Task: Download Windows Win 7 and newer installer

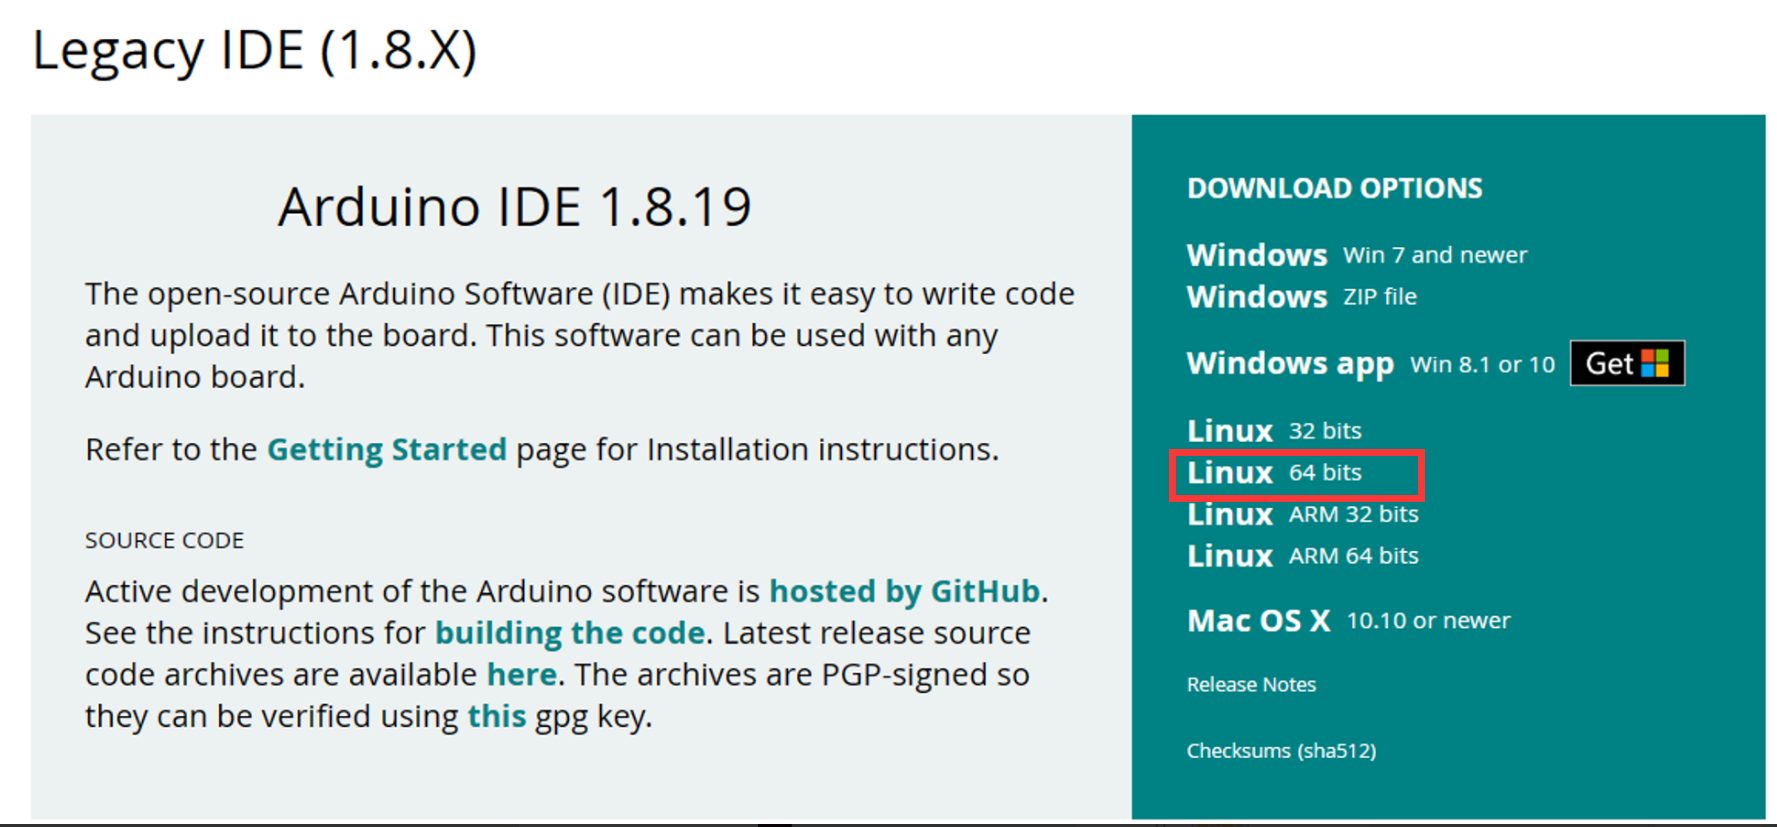Action: [x=1357, y=255]
